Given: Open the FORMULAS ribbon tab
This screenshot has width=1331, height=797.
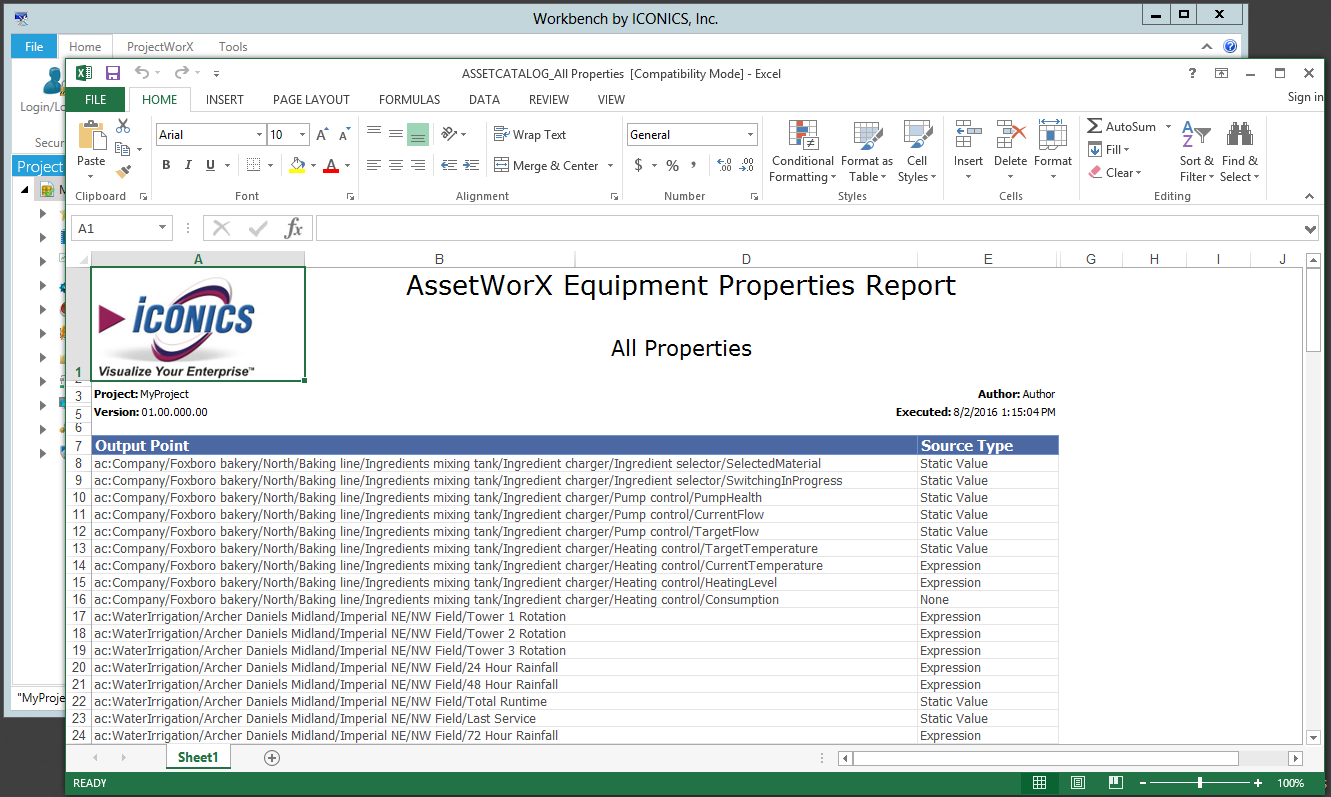Looking at the screenshot, I should click(x=409, y=100).
